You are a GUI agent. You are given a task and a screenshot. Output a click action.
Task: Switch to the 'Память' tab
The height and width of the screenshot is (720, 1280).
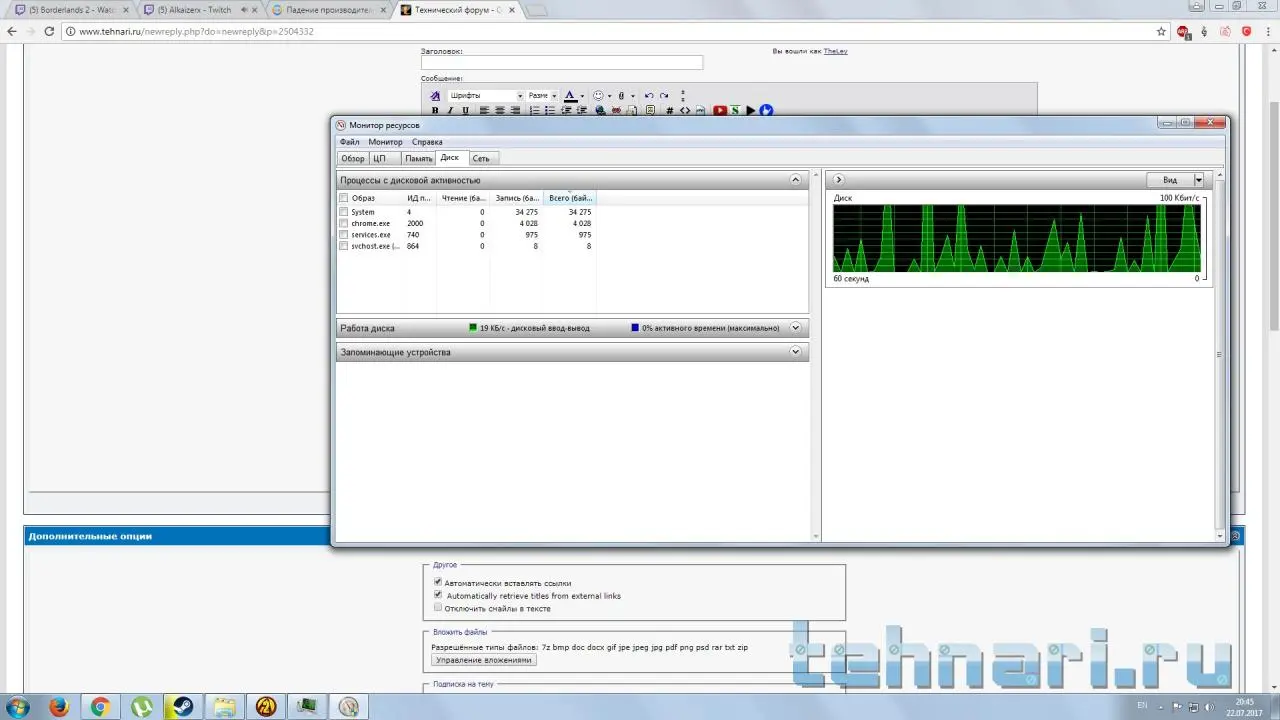pyautogui.click(x=418, y=158)
